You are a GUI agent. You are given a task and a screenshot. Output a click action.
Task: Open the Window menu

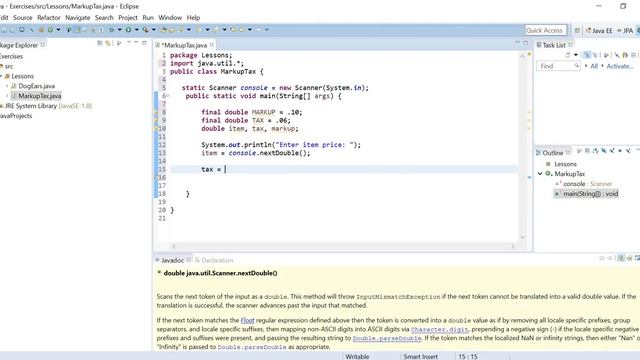pyautogui.click(x=170, y=18)
